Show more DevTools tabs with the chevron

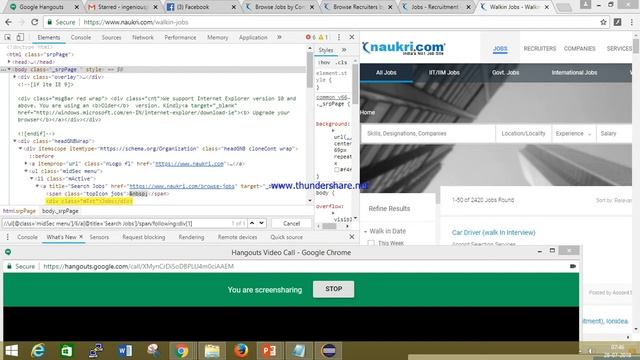click(x=279, y=37)
